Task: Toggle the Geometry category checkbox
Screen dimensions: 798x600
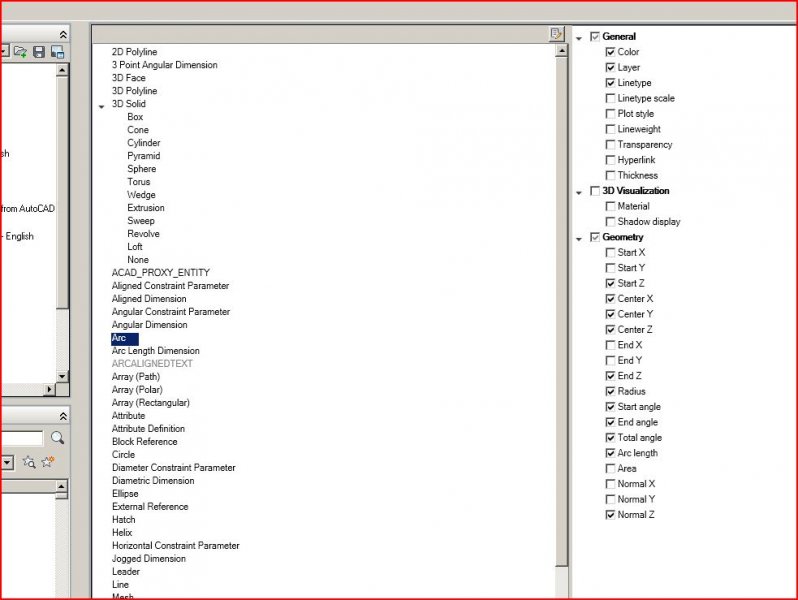Action: coord(594,237)
